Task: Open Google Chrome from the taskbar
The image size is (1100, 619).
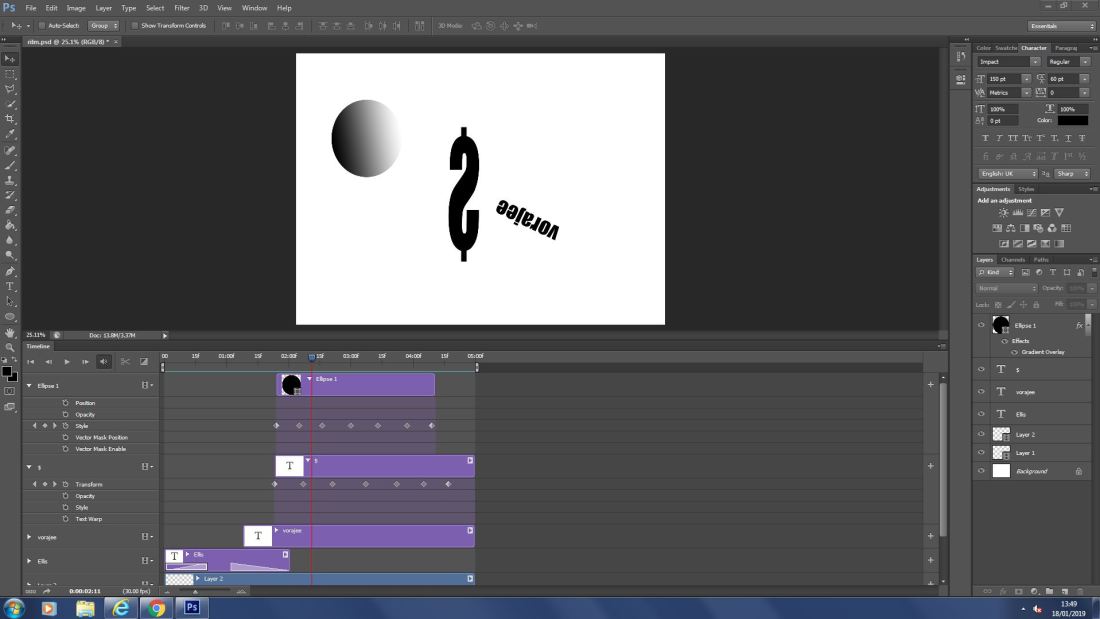Action: pyautogui.click(x=156, y=607)
